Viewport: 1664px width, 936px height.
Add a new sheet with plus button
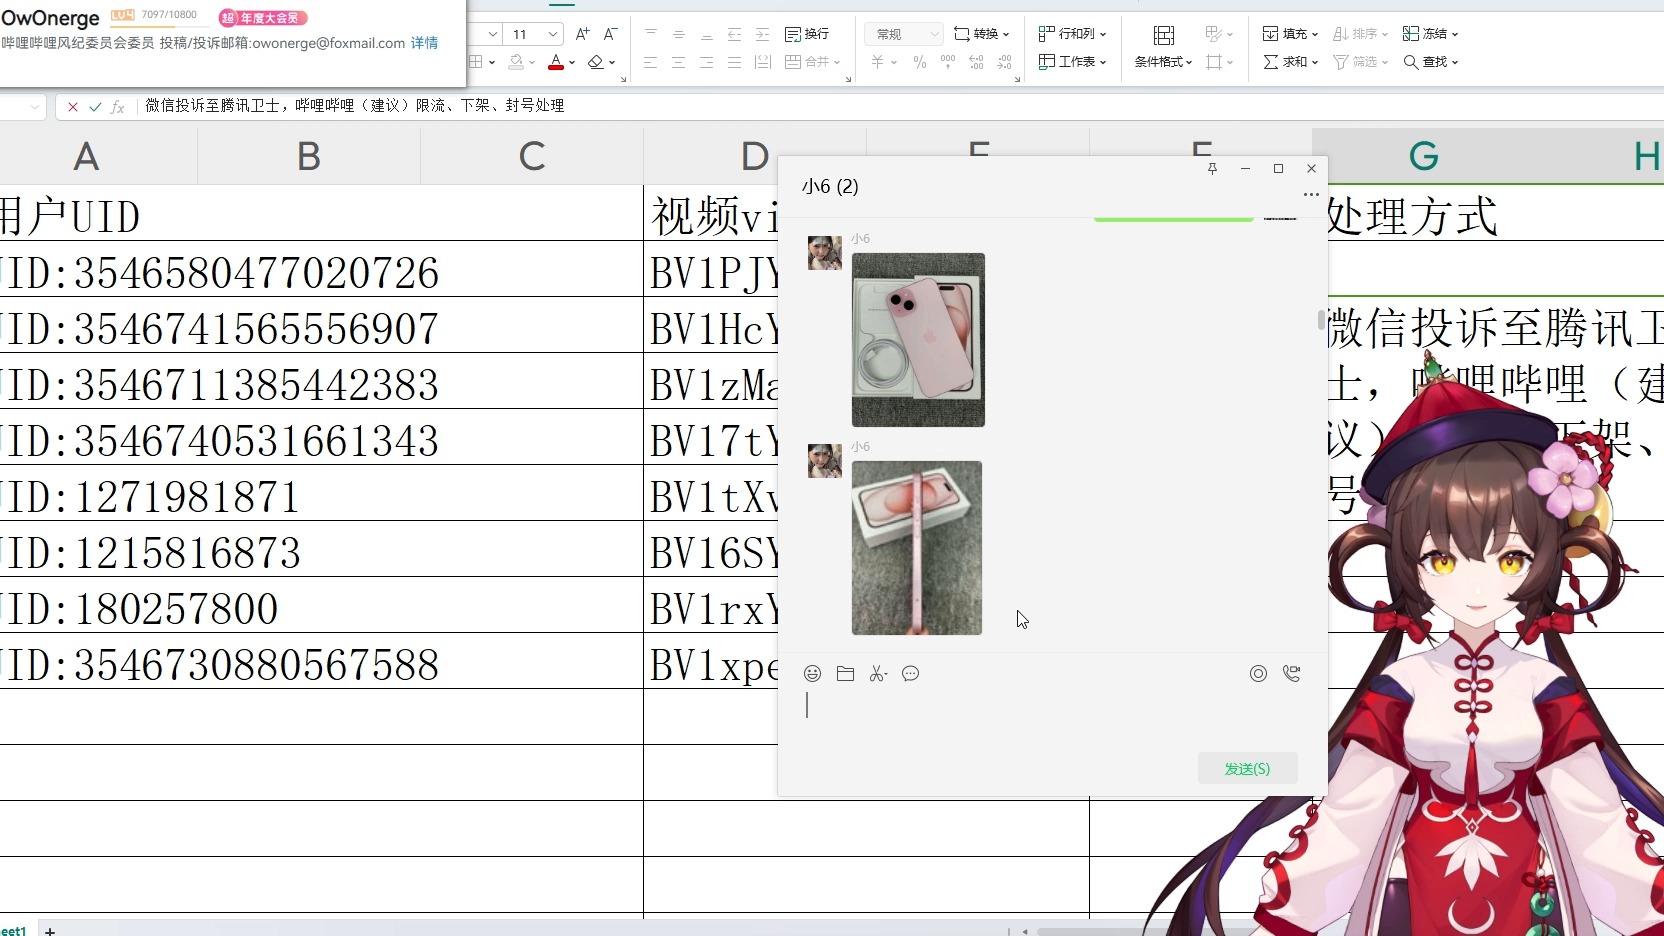(50, 930)
